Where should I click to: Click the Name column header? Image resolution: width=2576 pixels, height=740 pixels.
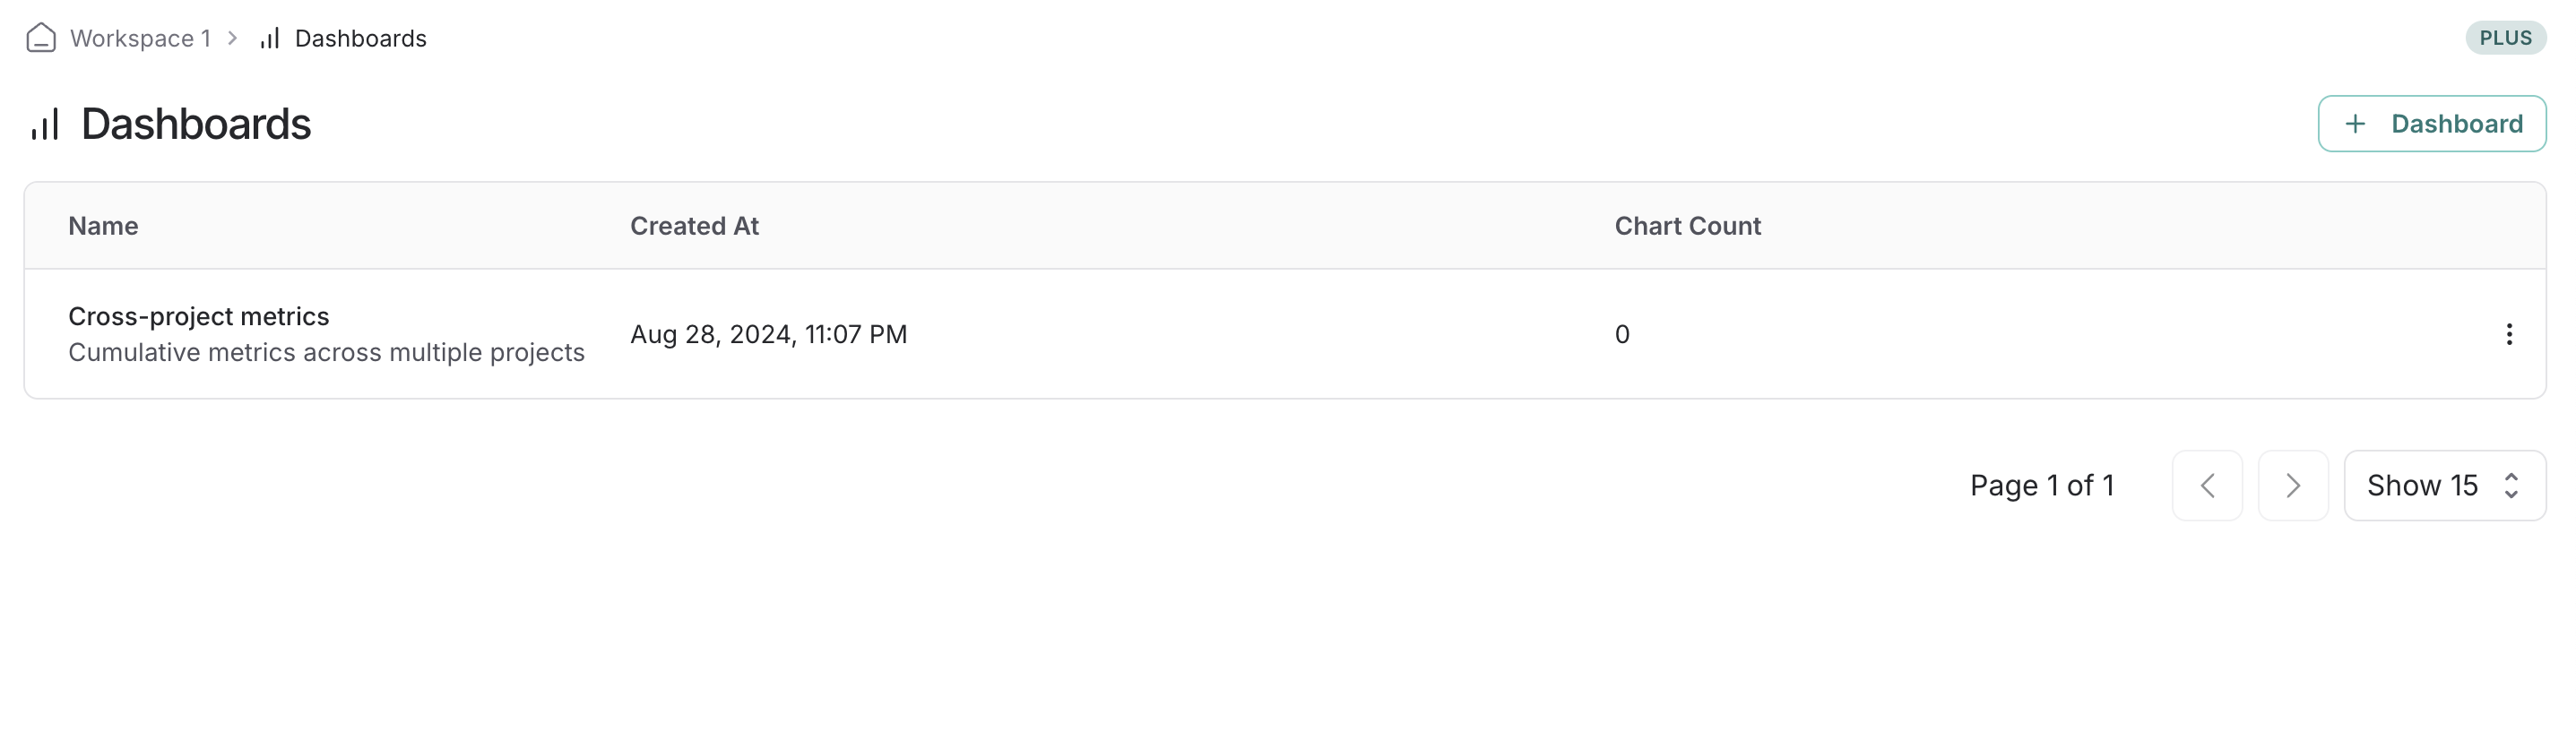pos(103,226)
